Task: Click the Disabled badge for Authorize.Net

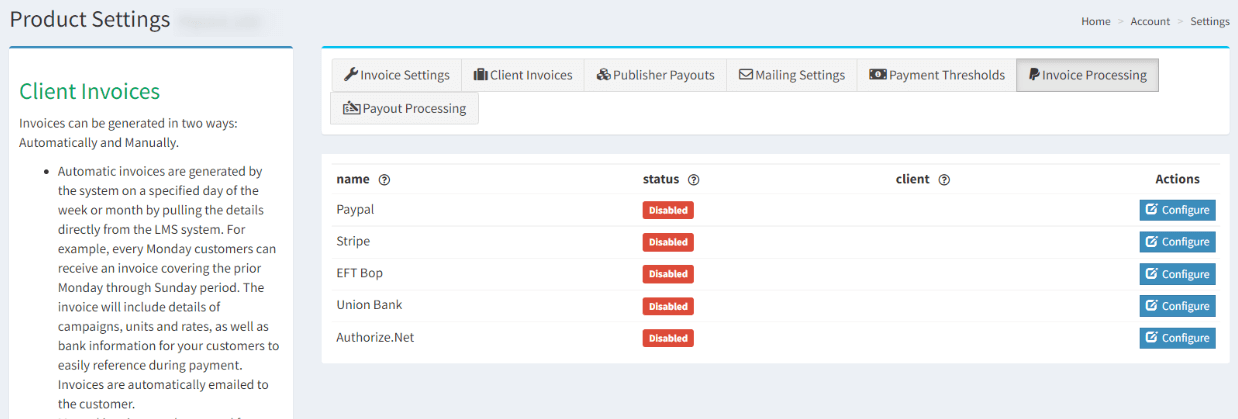Action: click(x=667, y=338)
